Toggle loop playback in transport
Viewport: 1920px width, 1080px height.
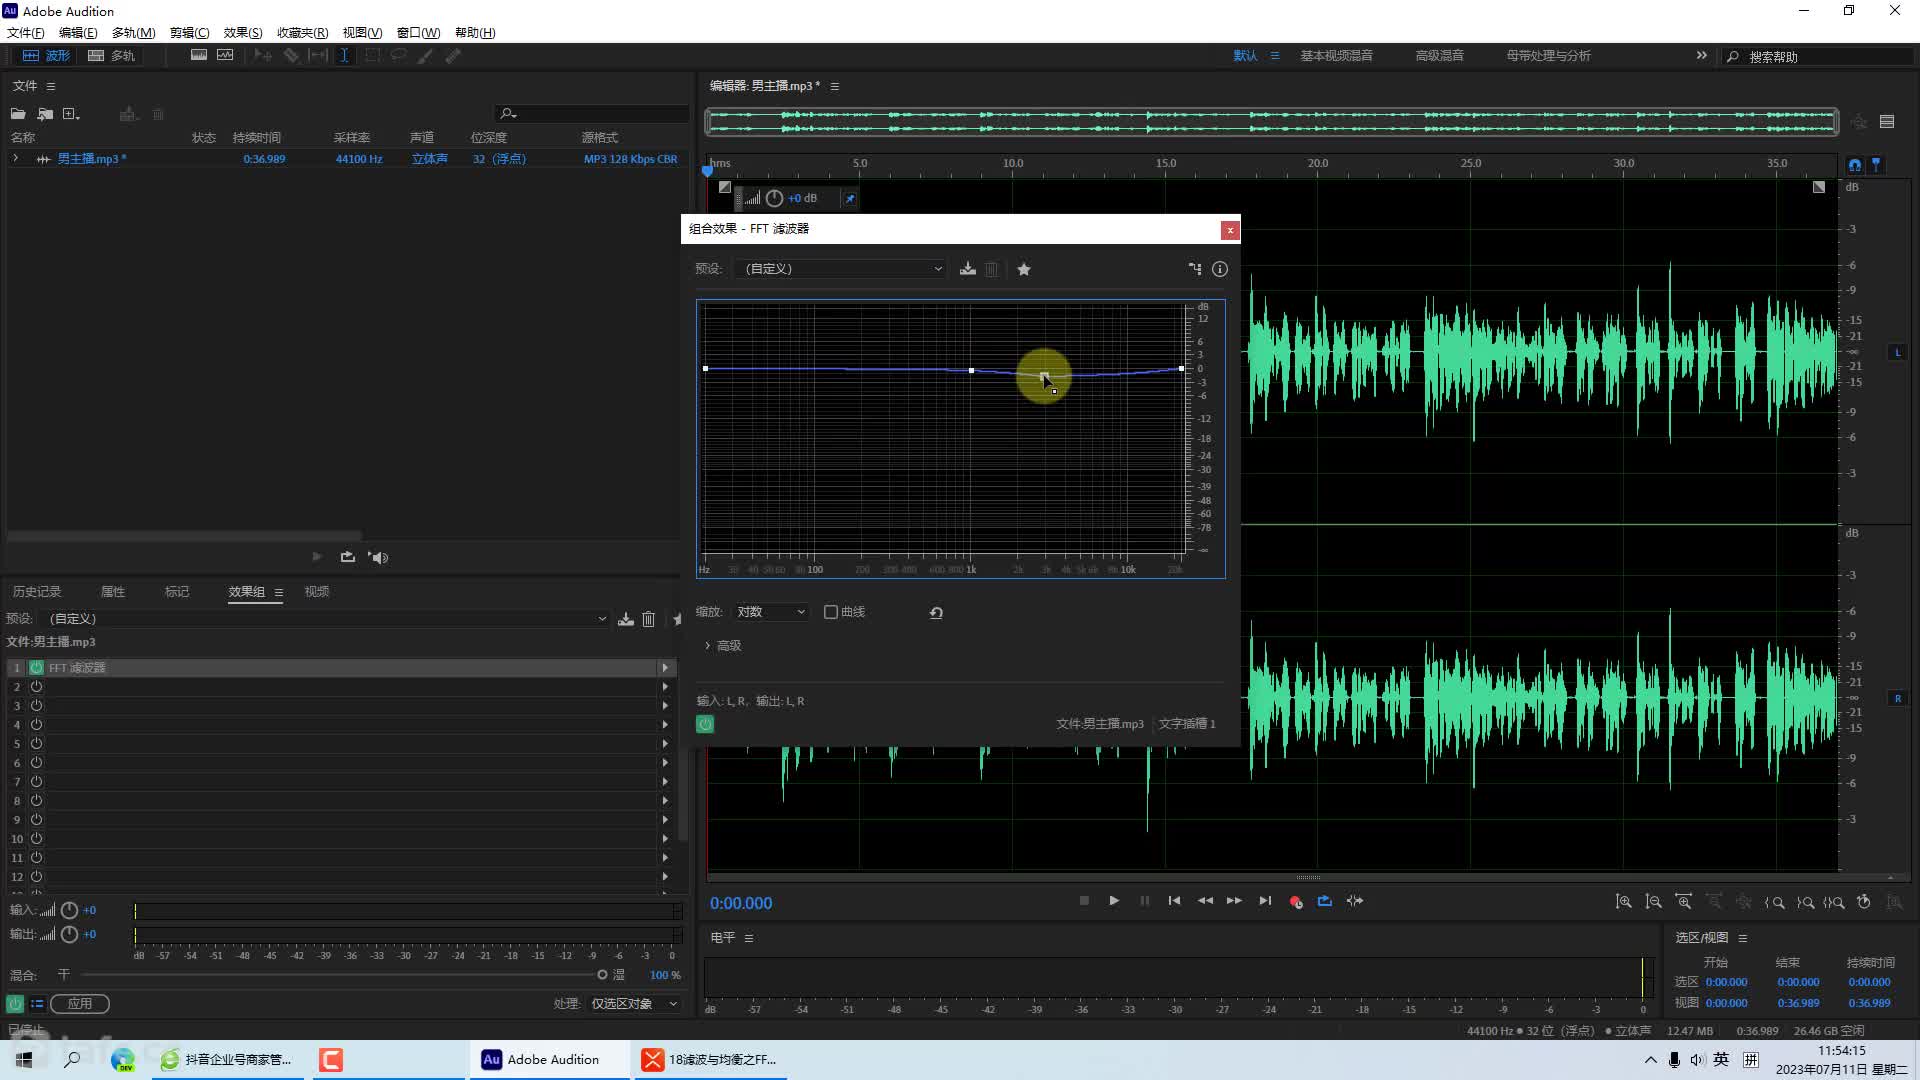point(1325,901)
